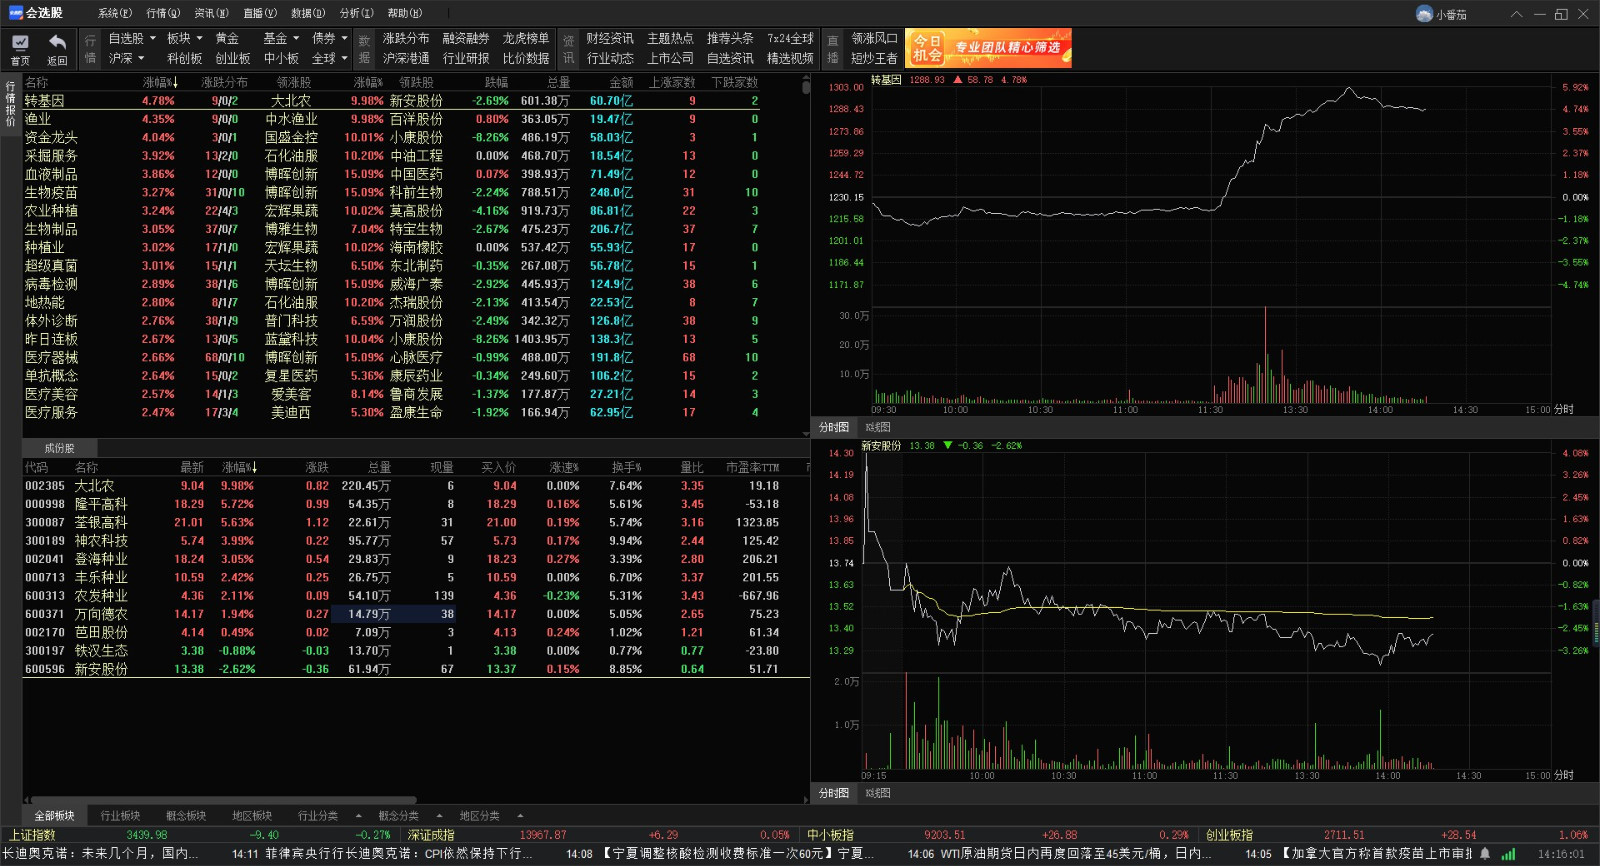Switch upper chart to 炫图 tab
The image size is (1600, 866).
pos(878,427)
